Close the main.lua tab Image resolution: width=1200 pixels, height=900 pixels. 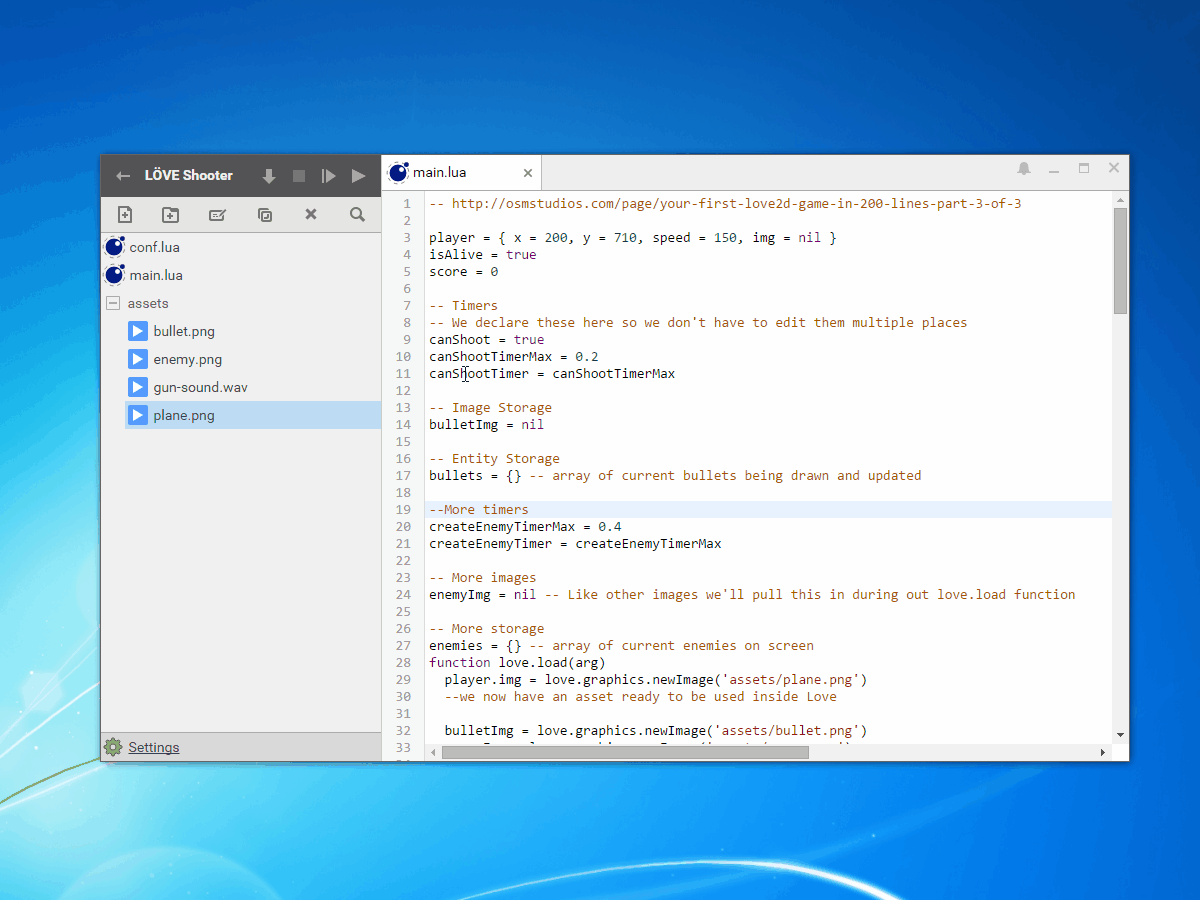[x=528, y=173]
